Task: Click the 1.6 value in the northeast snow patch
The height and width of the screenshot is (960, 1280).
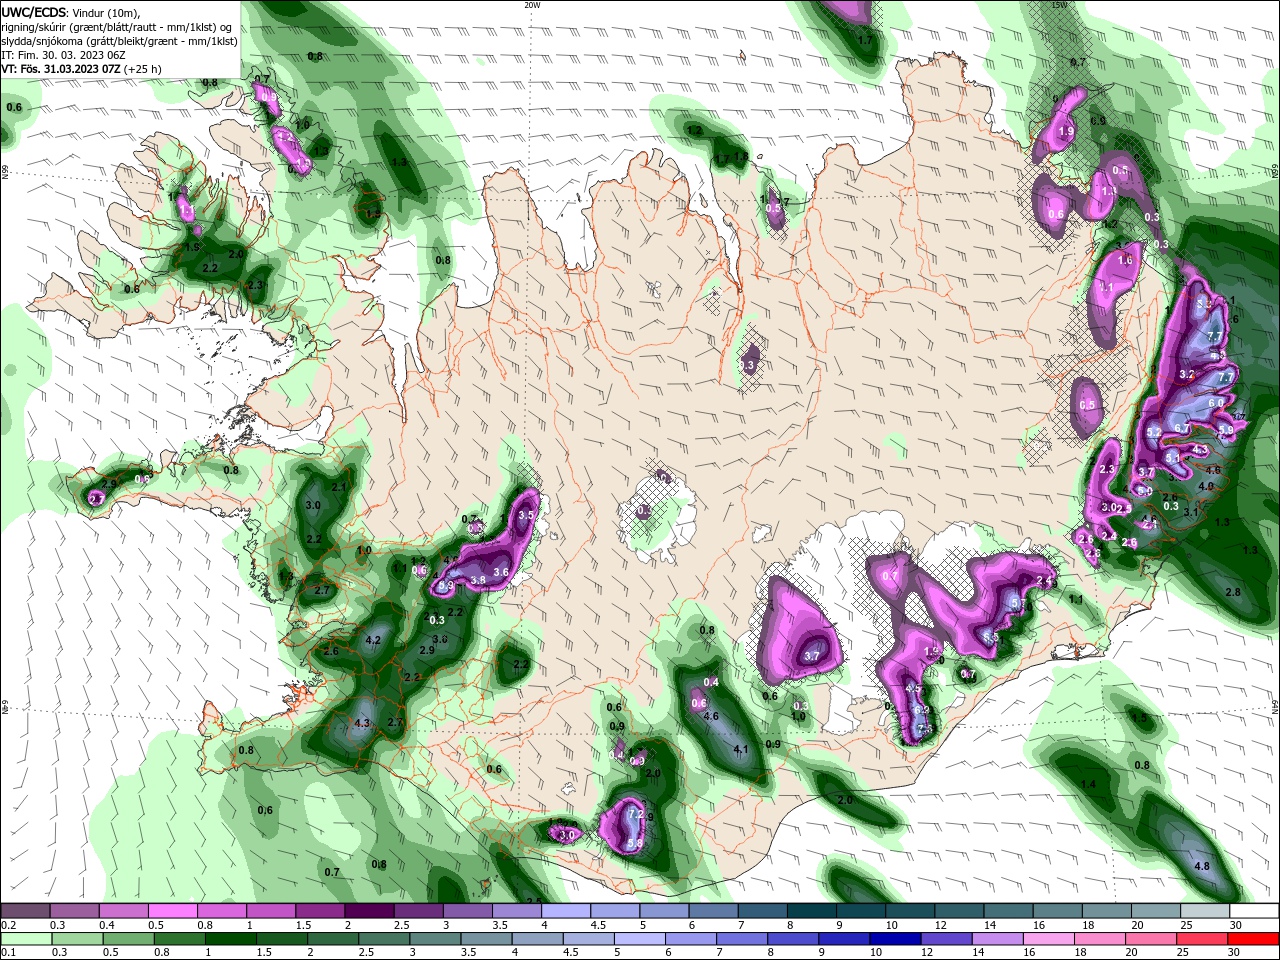Action: click(1125, 260)
